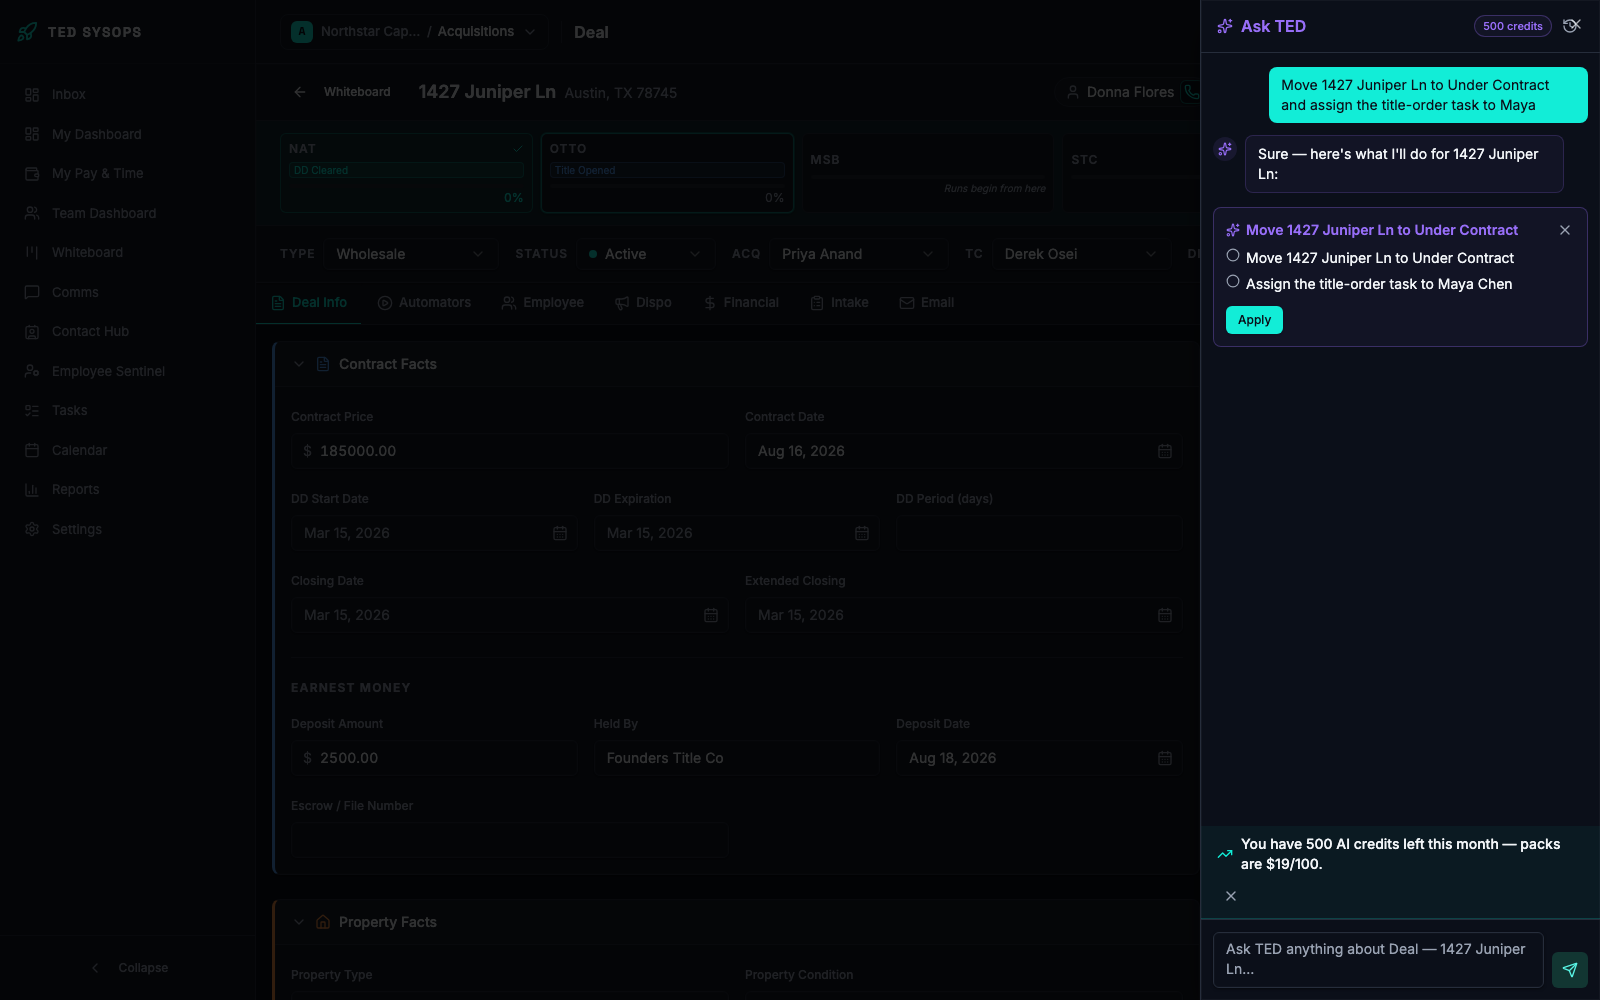Click Whiteboard breadcrumb link
Viewport: 1600px width, 1000px height.
click(x=357, y=92)
